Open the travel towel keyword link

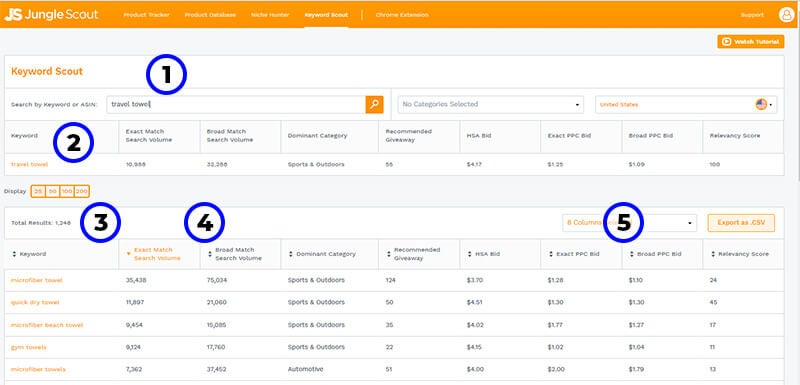30,165
